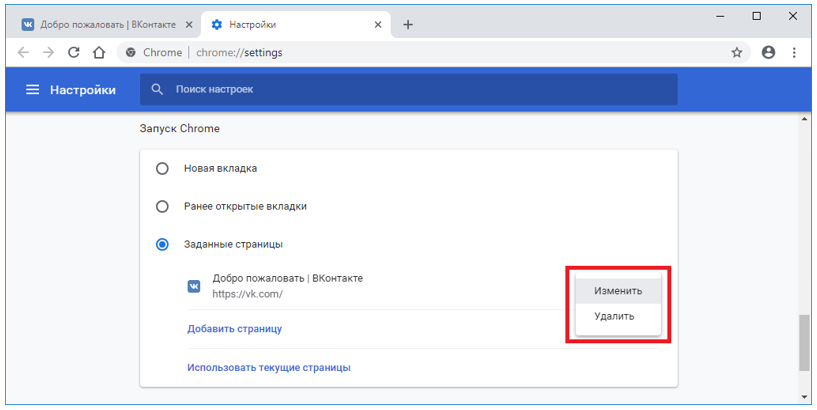This screenshot has height=410, width=817.
Task: Bookmark this page with the star
Action: coord(737,52)
